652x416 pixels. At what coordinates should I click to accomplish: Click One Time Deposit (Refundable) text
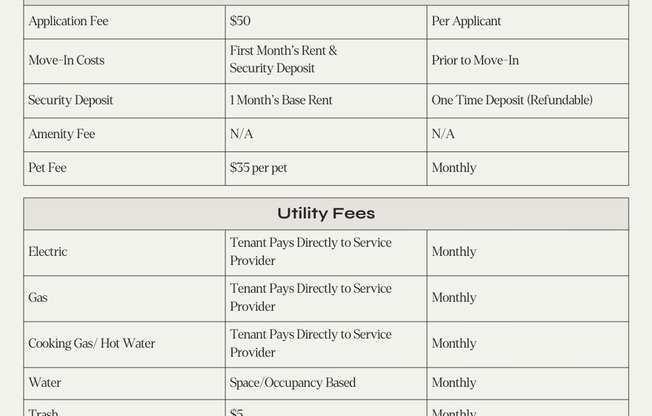512,100
